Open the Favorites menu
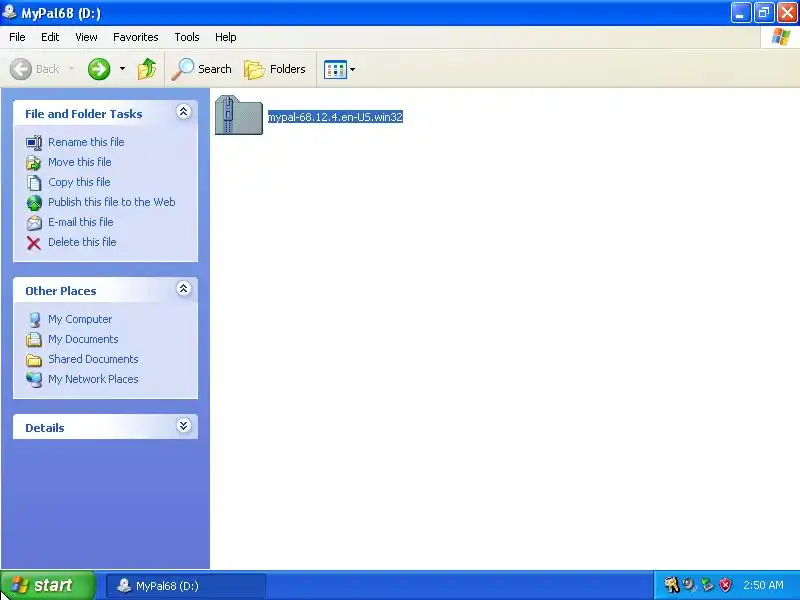The height and width of the screenshot is (600, 800). 136,37
